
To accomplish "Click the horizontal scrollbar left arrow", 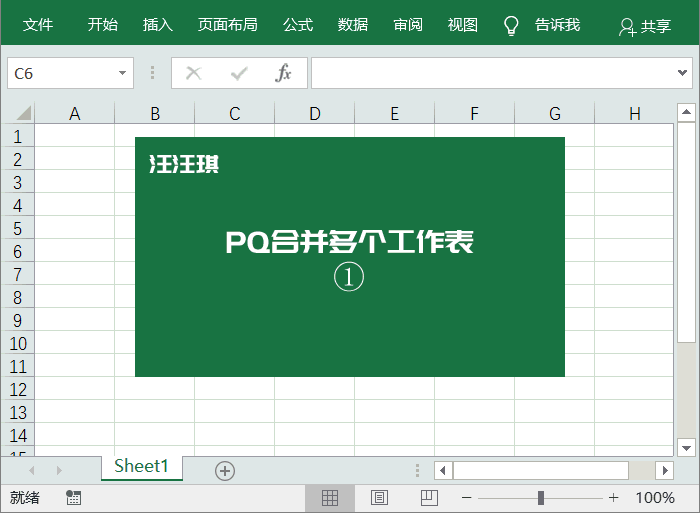I will [443, 470].
